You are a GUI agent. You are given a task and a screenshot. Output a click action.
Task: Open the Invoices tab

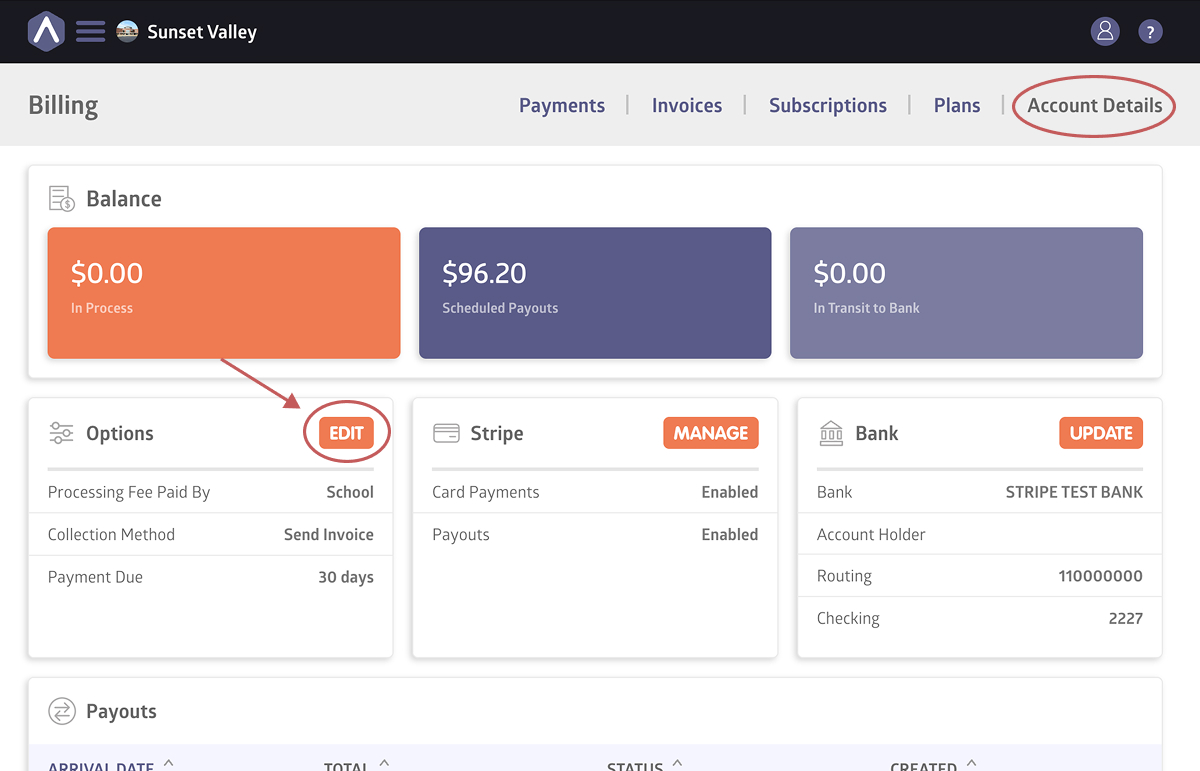tap(687, 105)
